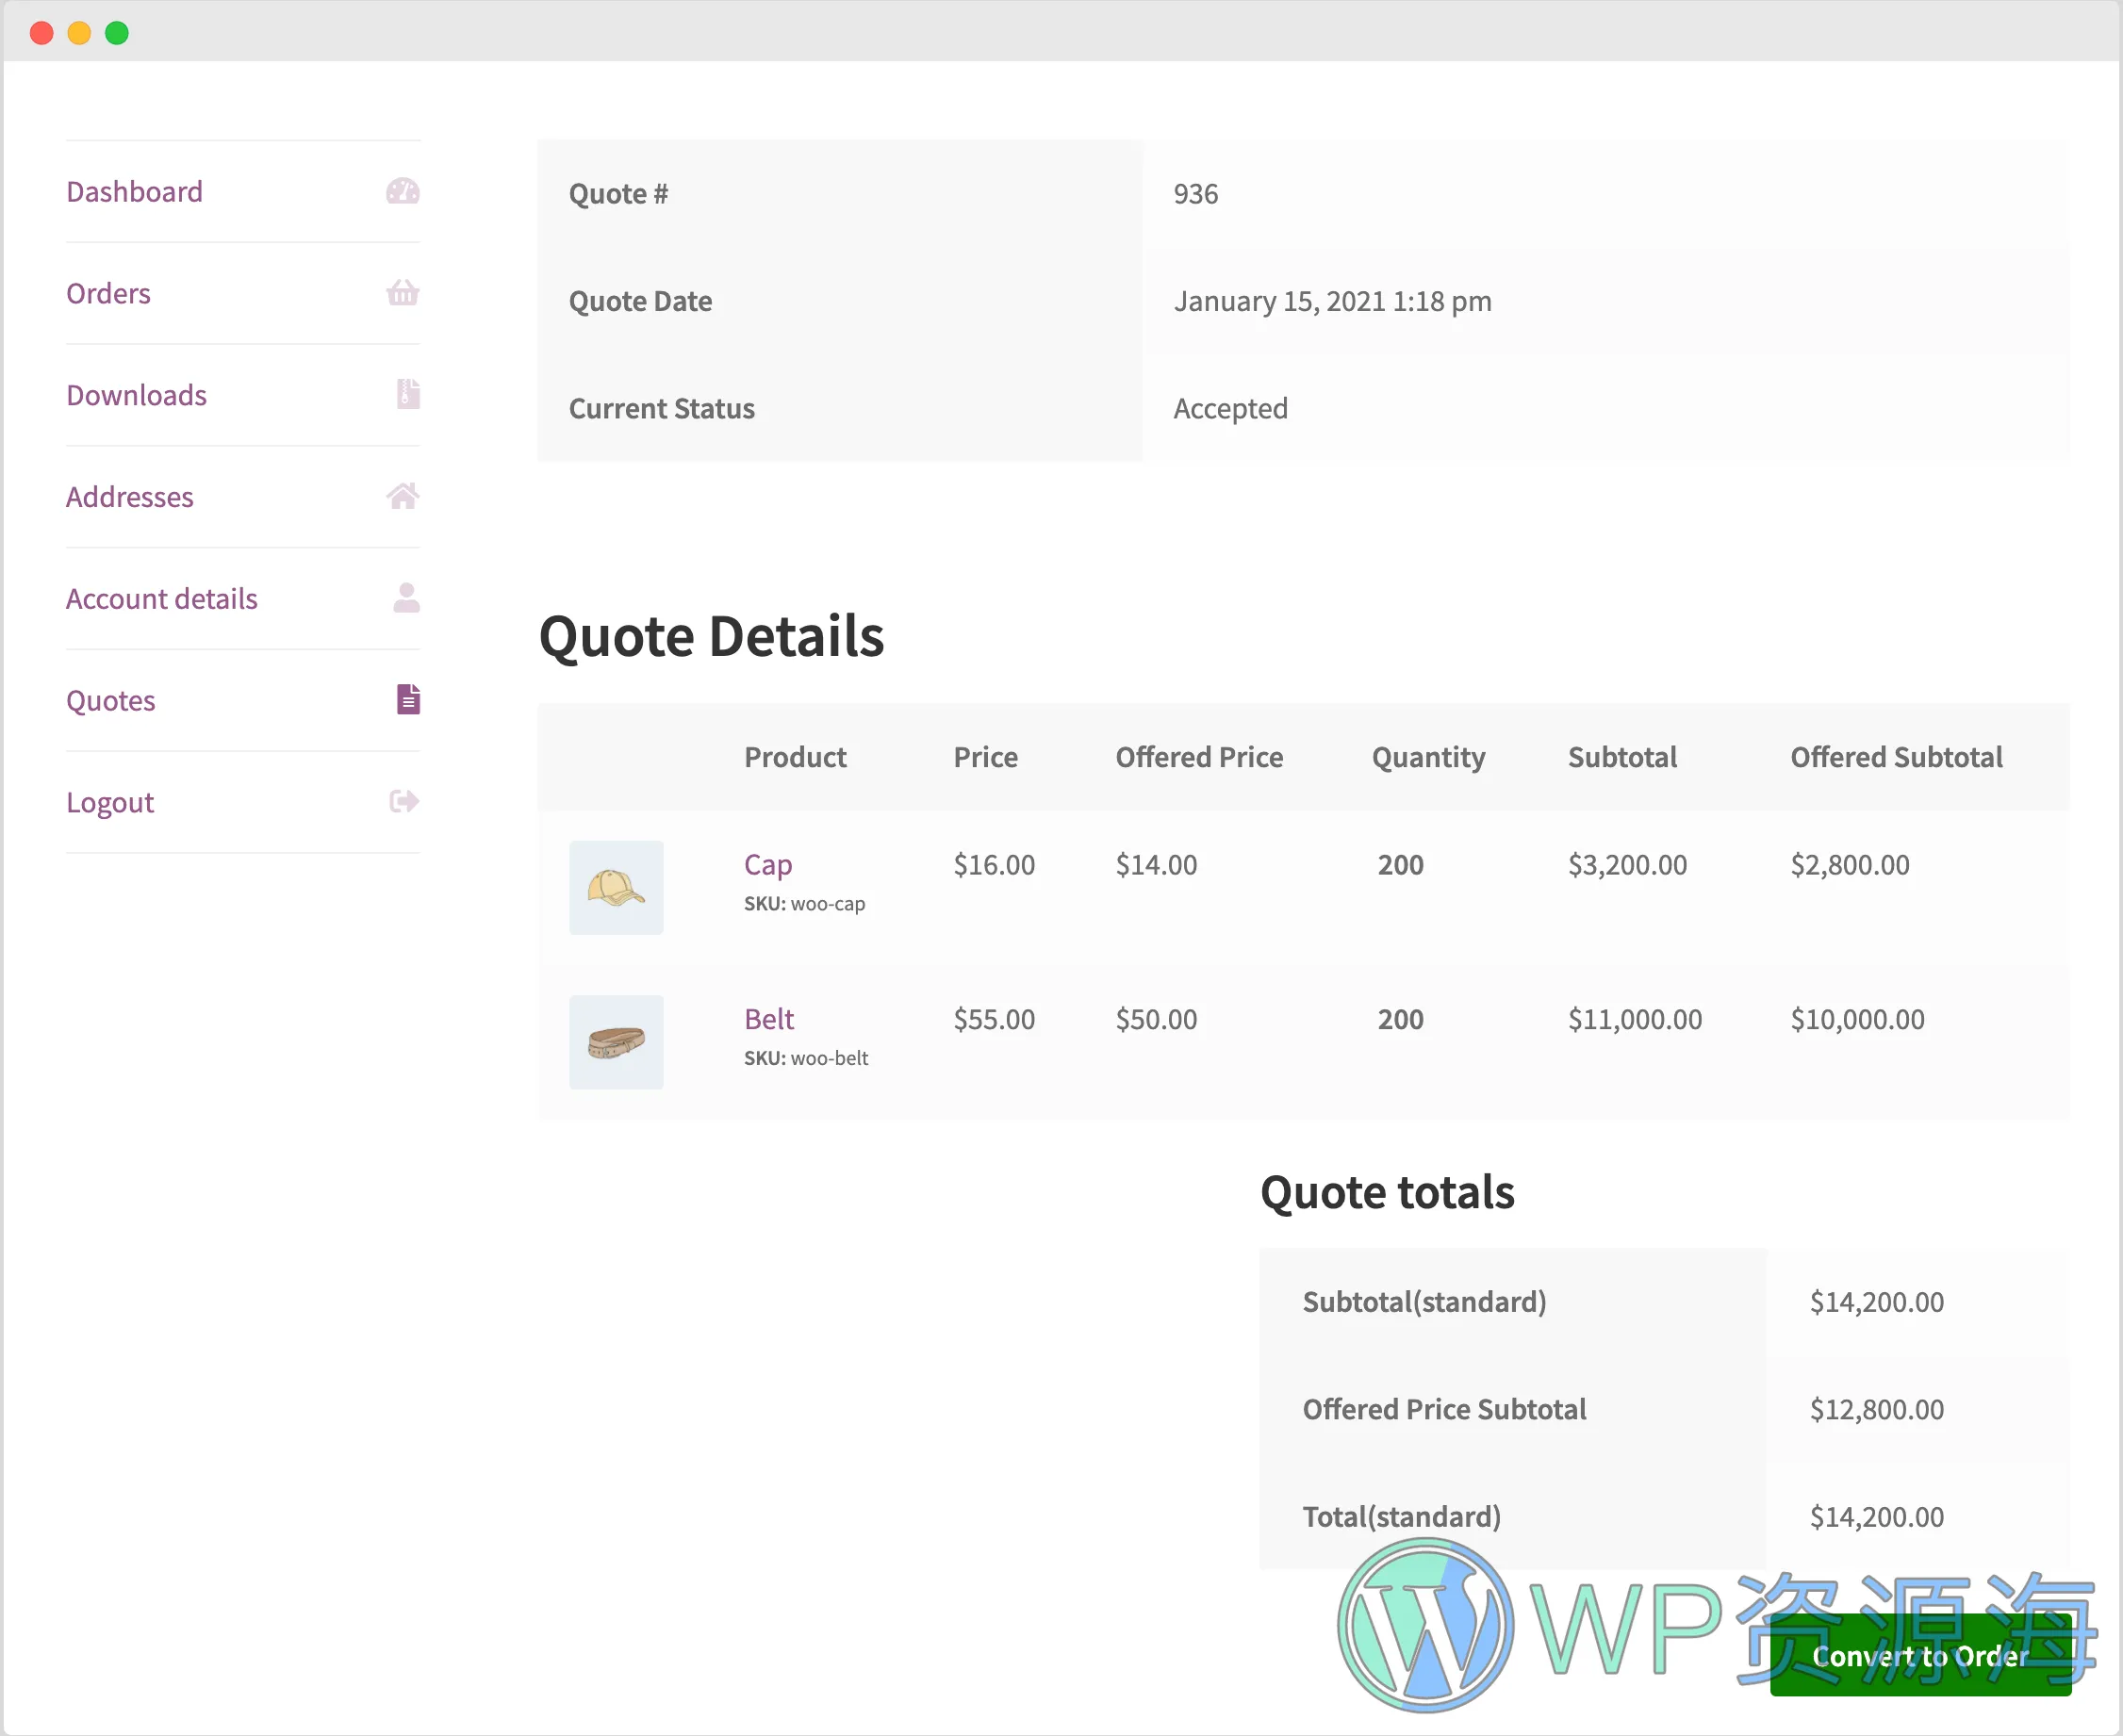The width and height of the screenshot is (2123, 1736).
Task: Click the Dashboard tab label
Action: (x=134, y=188)
